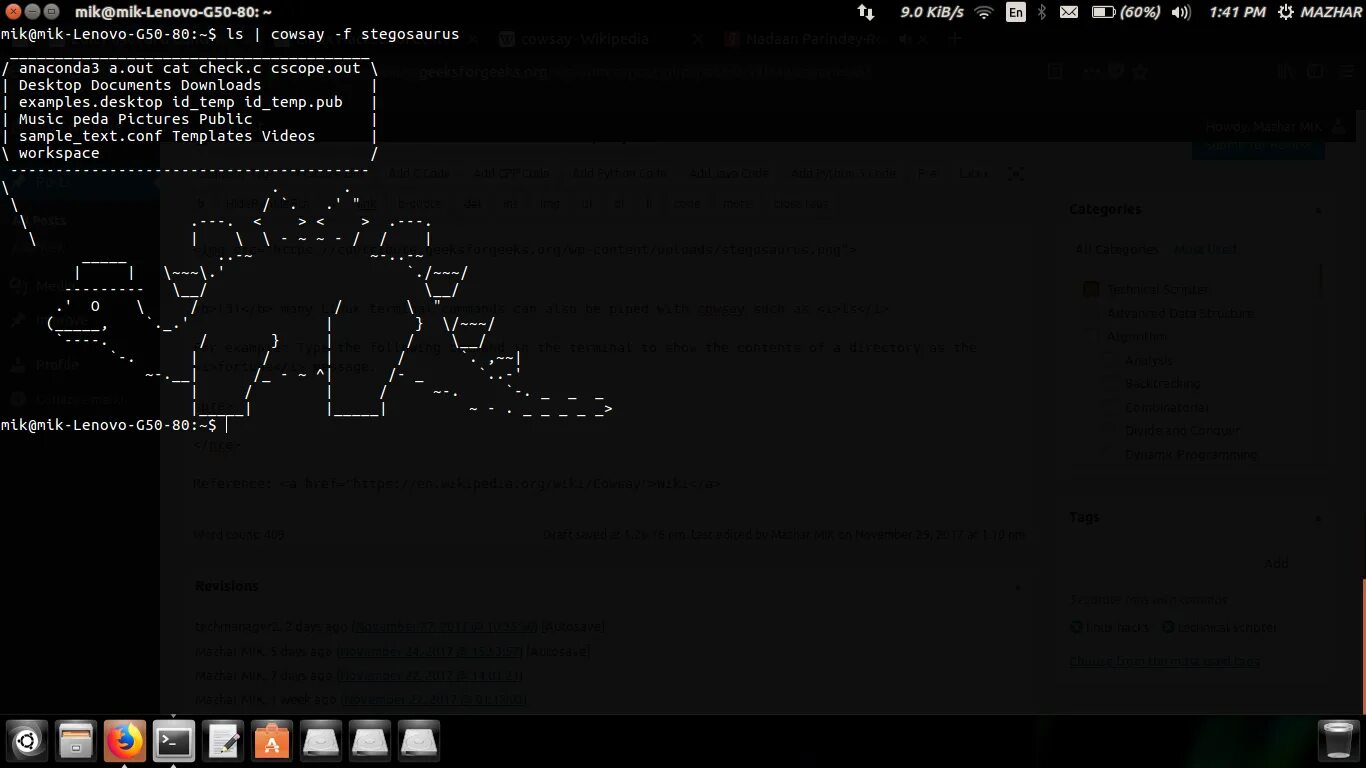
Task: Show the calendar from the 1:41 PM clock
Action: tap(1237, 12)
